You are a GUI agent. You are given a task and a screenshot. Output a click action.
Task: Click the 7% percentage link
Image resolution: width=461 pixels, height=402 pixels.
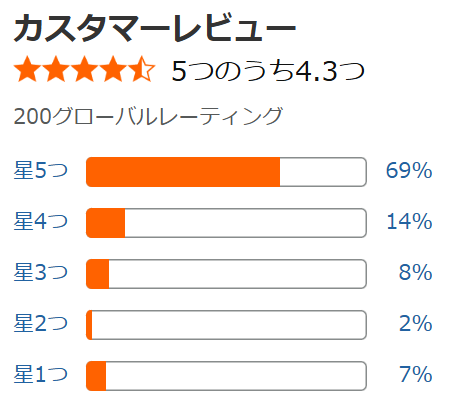416,374
